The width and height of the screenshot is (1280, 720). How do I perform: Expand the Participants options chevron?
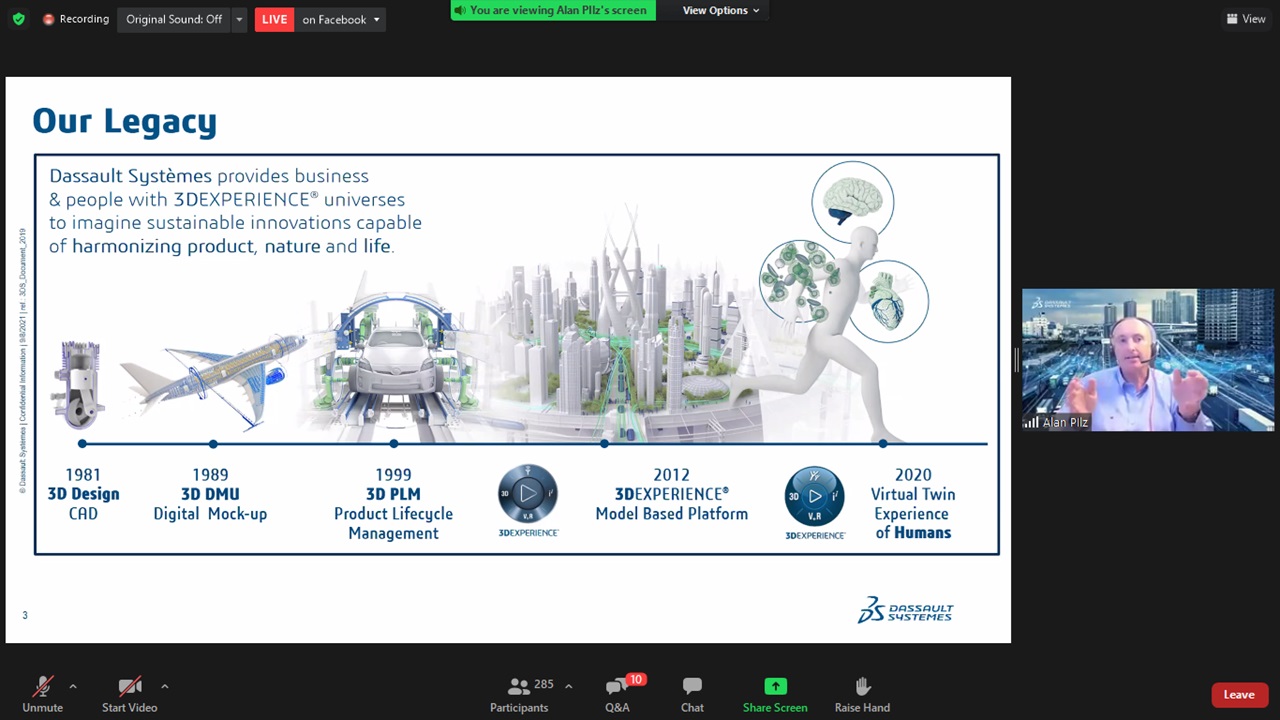point(568,686)
